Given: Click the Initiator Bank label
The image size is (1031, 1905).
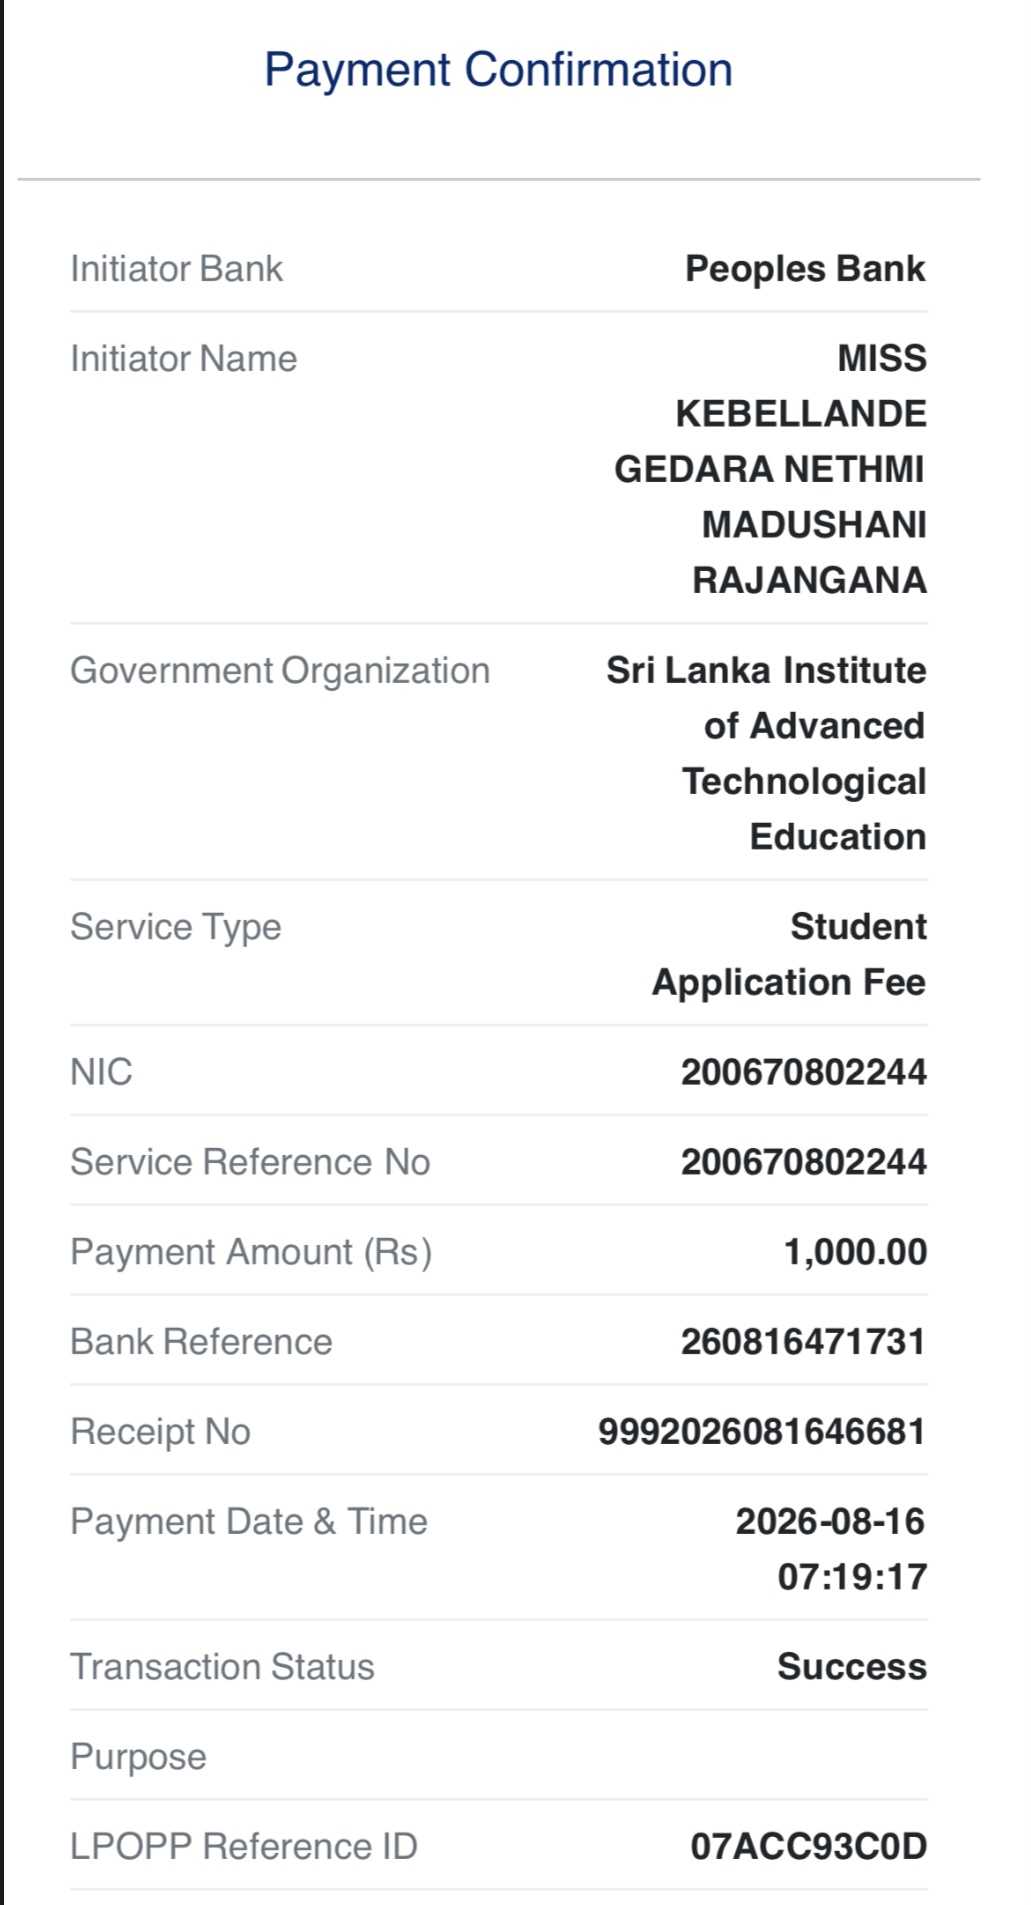Looking at the screenshot, I should tap(177, 269).
